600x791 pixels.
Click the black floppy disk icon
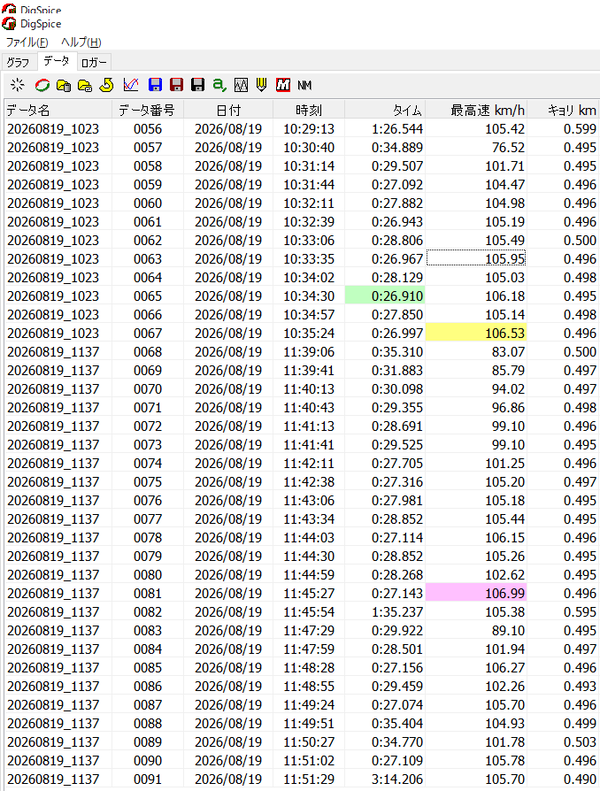tap(198, 85)
